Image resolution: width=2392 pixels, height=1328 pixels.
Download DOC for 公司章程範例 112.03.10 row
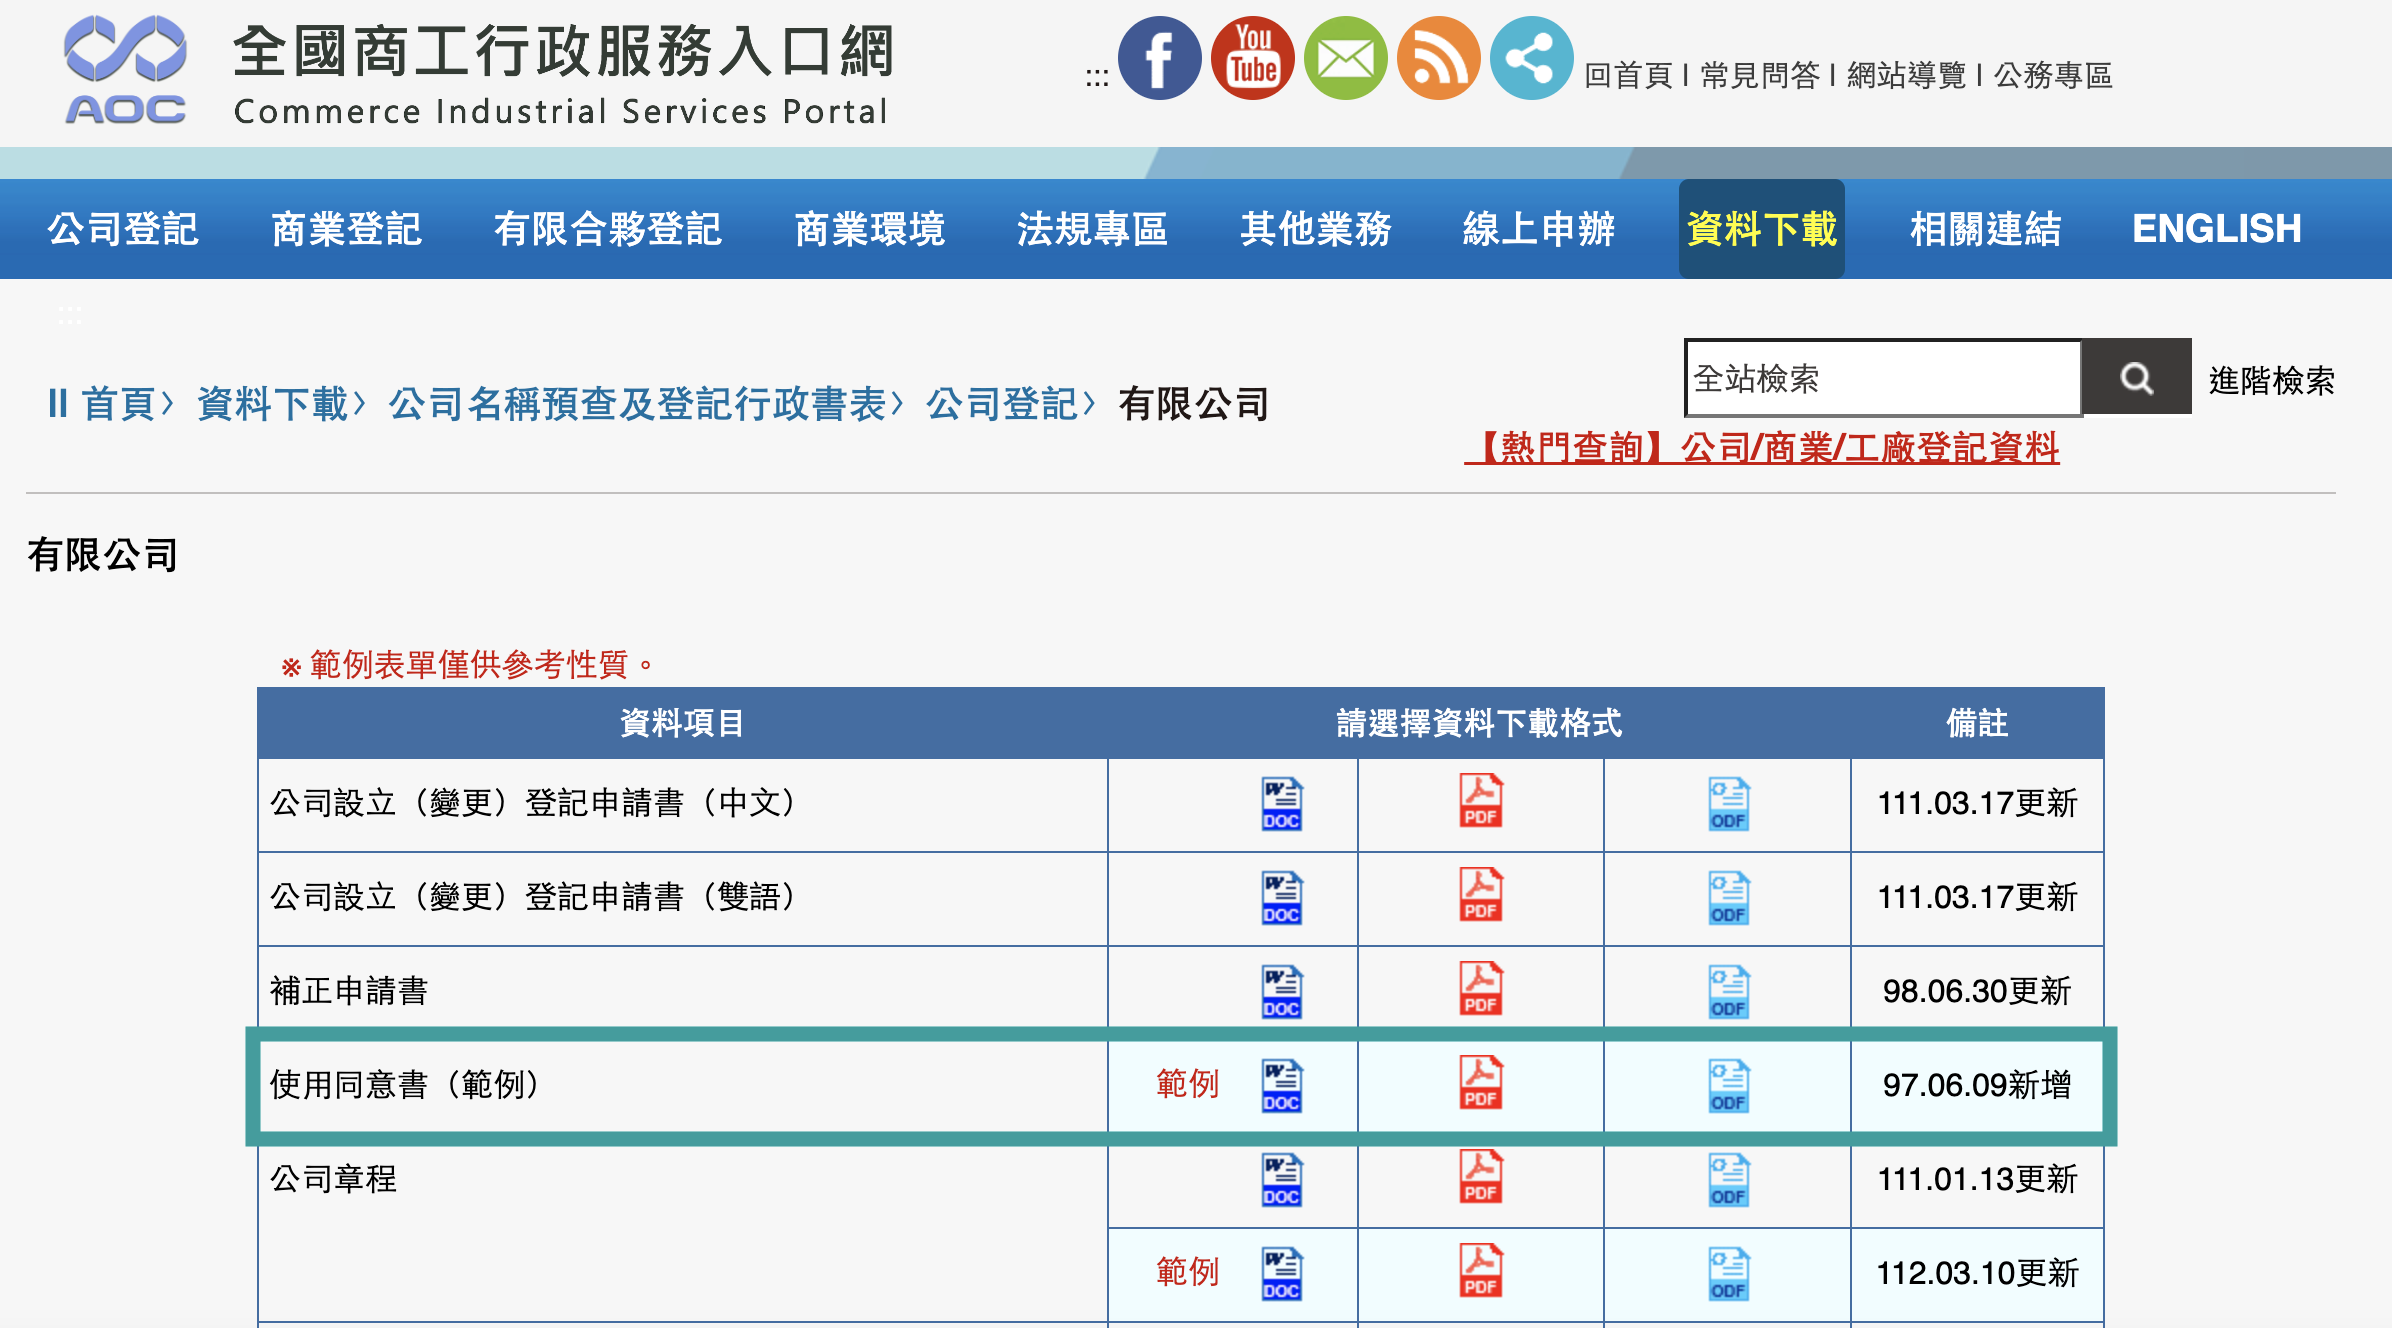[1281, 1274]
